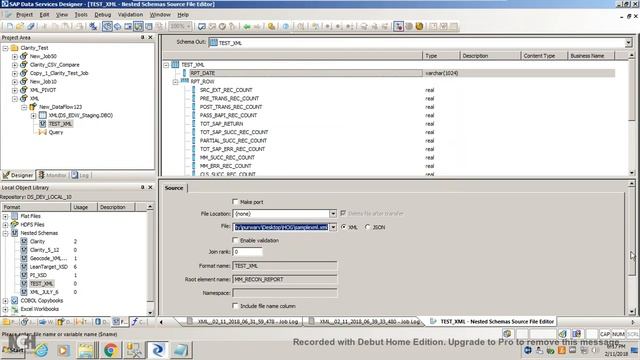640x360 pixels.
Task: Select the Custom Functions tab in library
Action: tap(138, 322)
